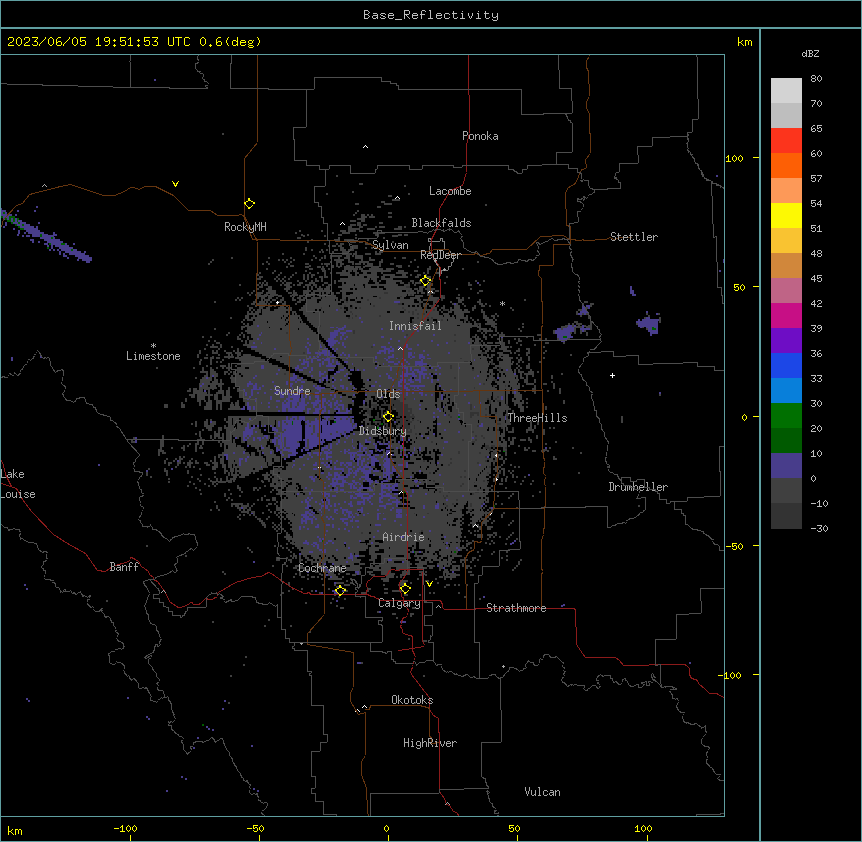Image resolution: width=862 pixels, height=842 pixels.
Task: Click the -50 tick on the right y-axis
Action: coord(734,546)
